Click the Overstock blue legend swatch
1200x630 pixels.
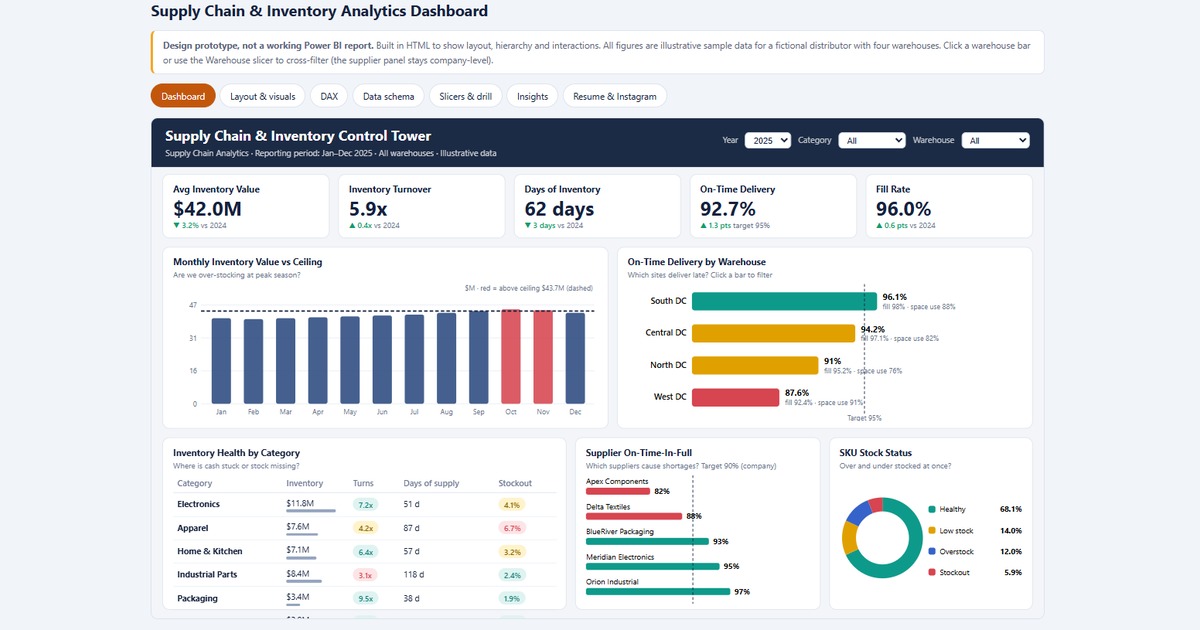(932, 551)
